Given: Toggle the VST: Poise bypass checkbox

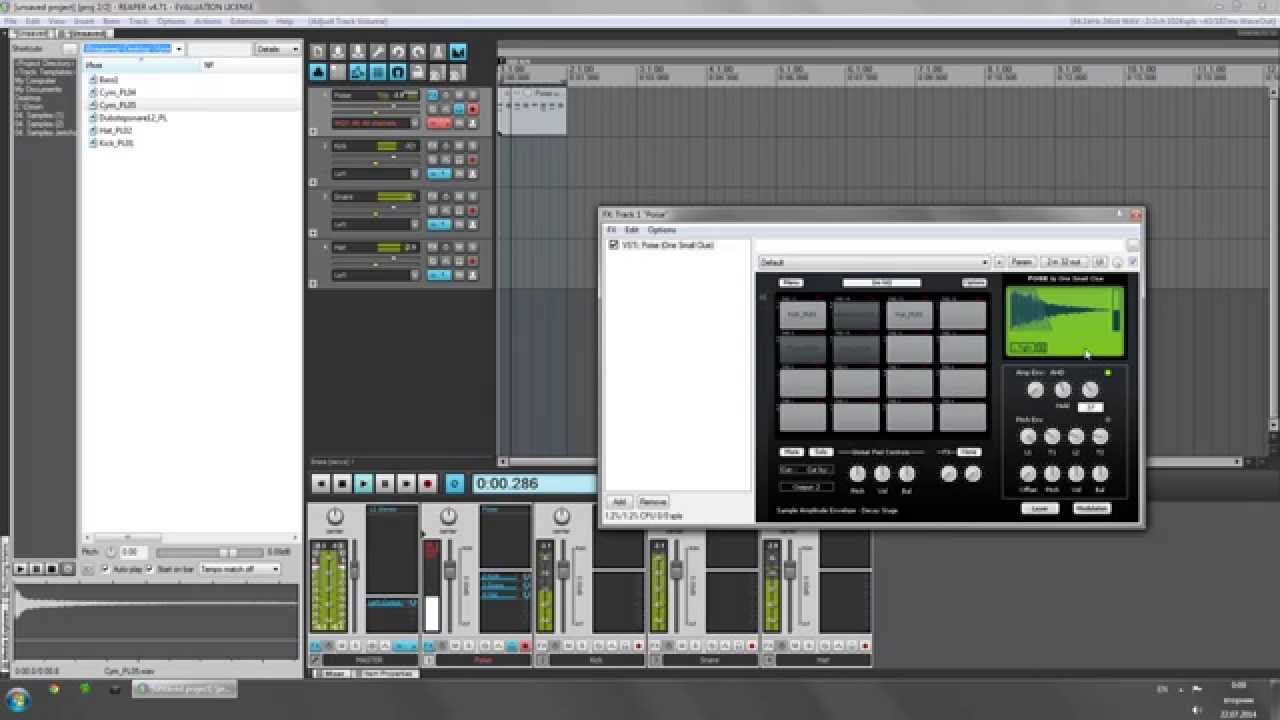Looking at the screenshot, I should pos(614,245).
